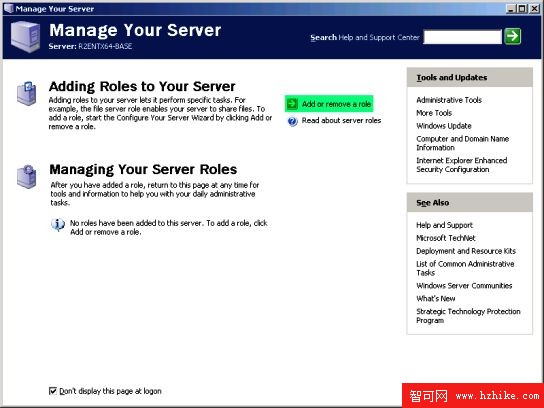The width and height of the screenshot is (544, 408).
Task: Click the green arrow icon beside Add or remove a role
Action: pyautogui.click(x=292, y=103)
